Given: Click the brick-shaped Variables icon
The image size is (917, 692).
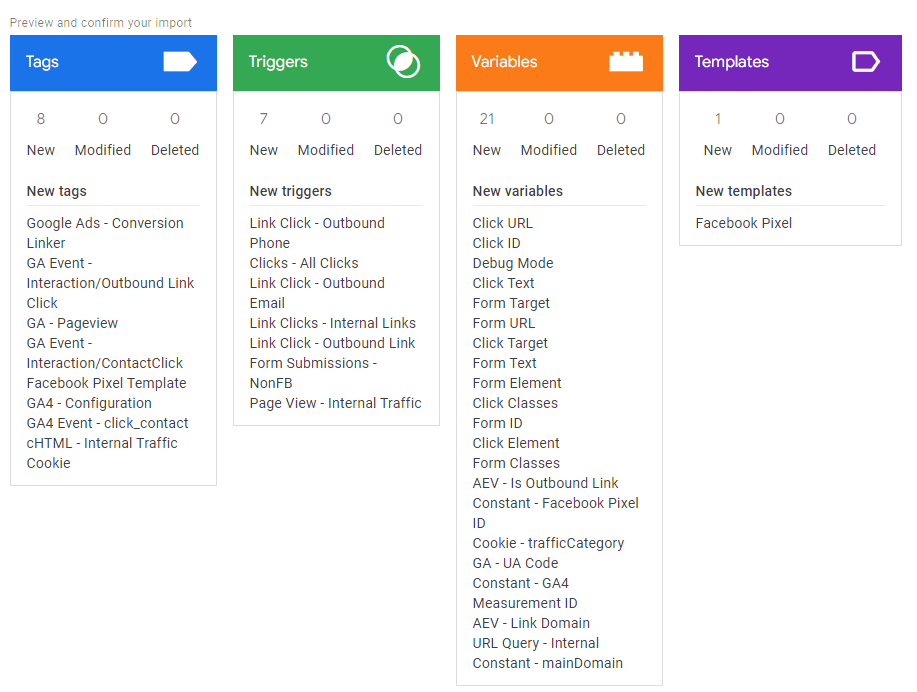Looking at the screenshot, I should pyautogui.click(x=626, y=61).
